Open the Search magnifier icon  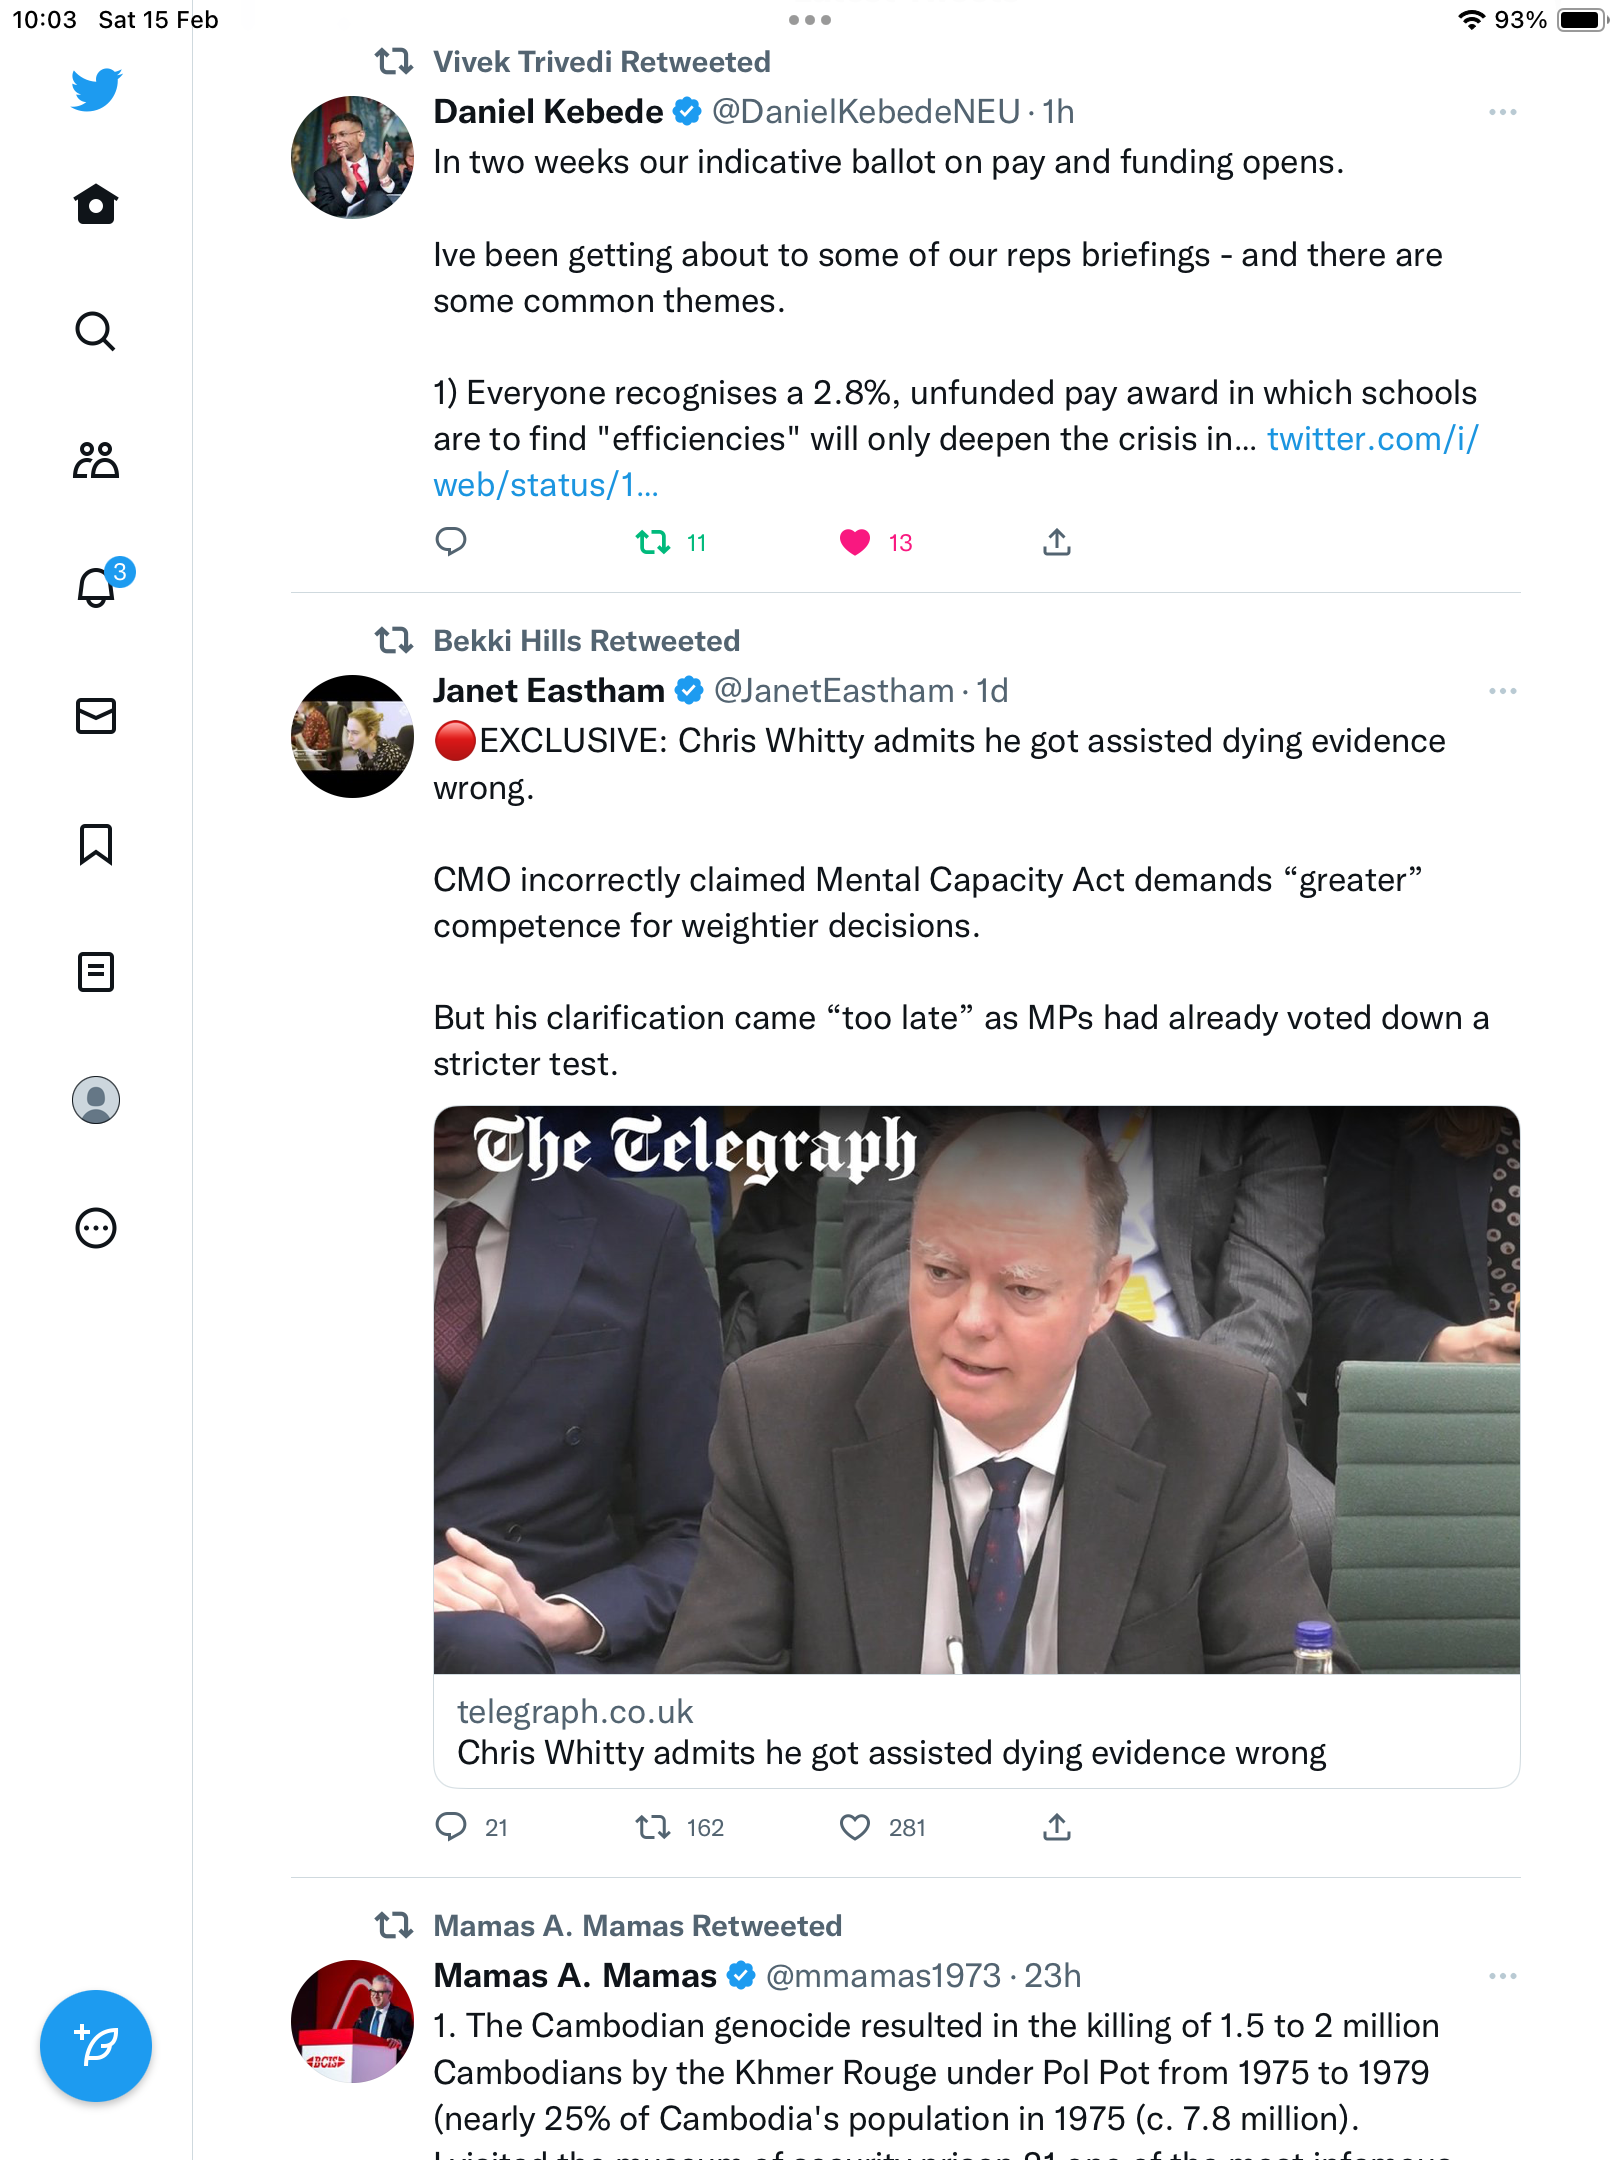pos(96,331)
